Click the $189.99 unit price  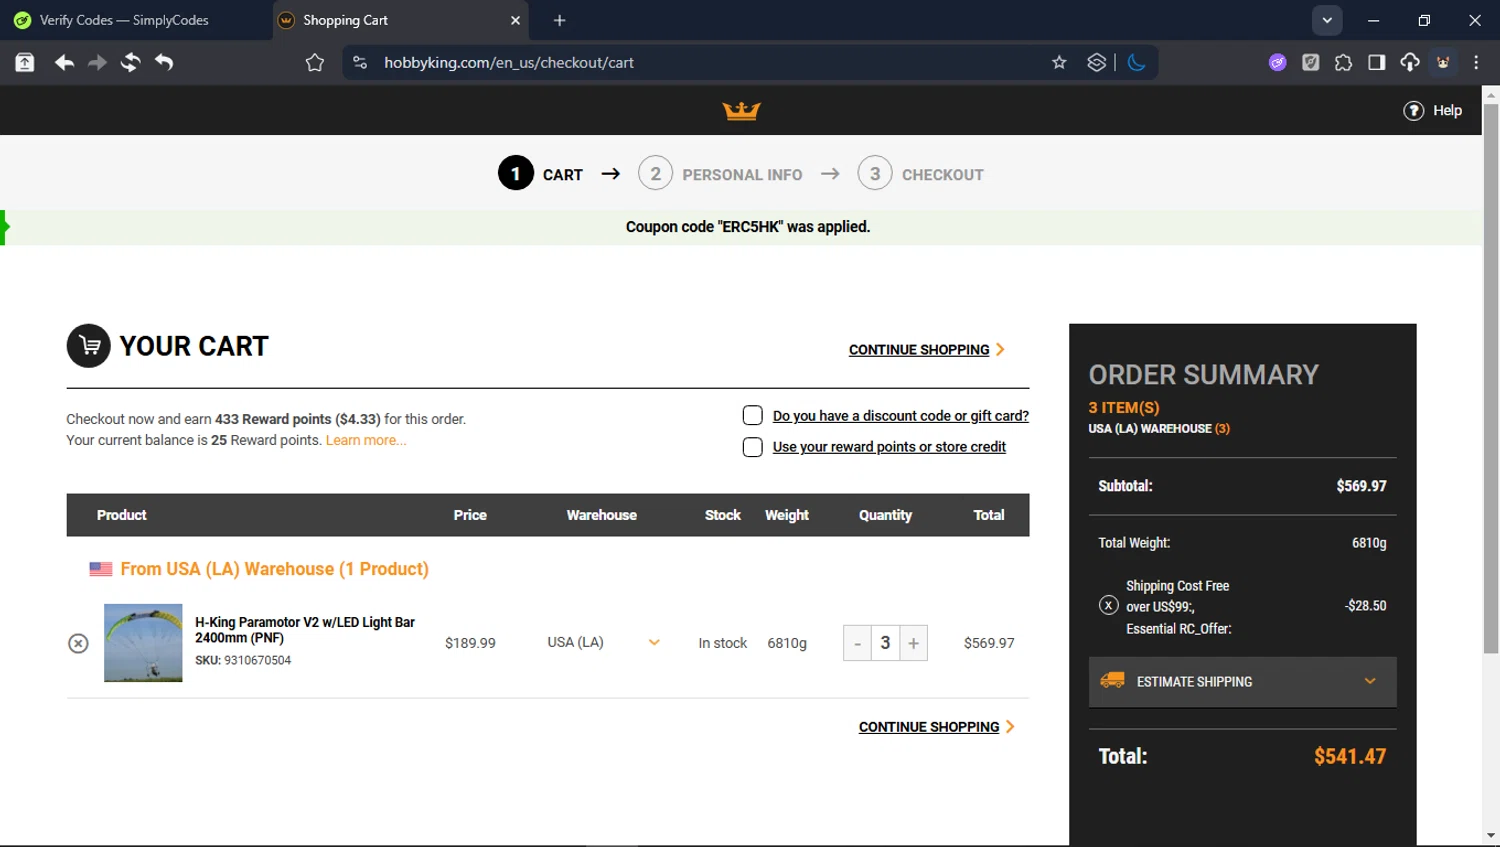point(470,643)
